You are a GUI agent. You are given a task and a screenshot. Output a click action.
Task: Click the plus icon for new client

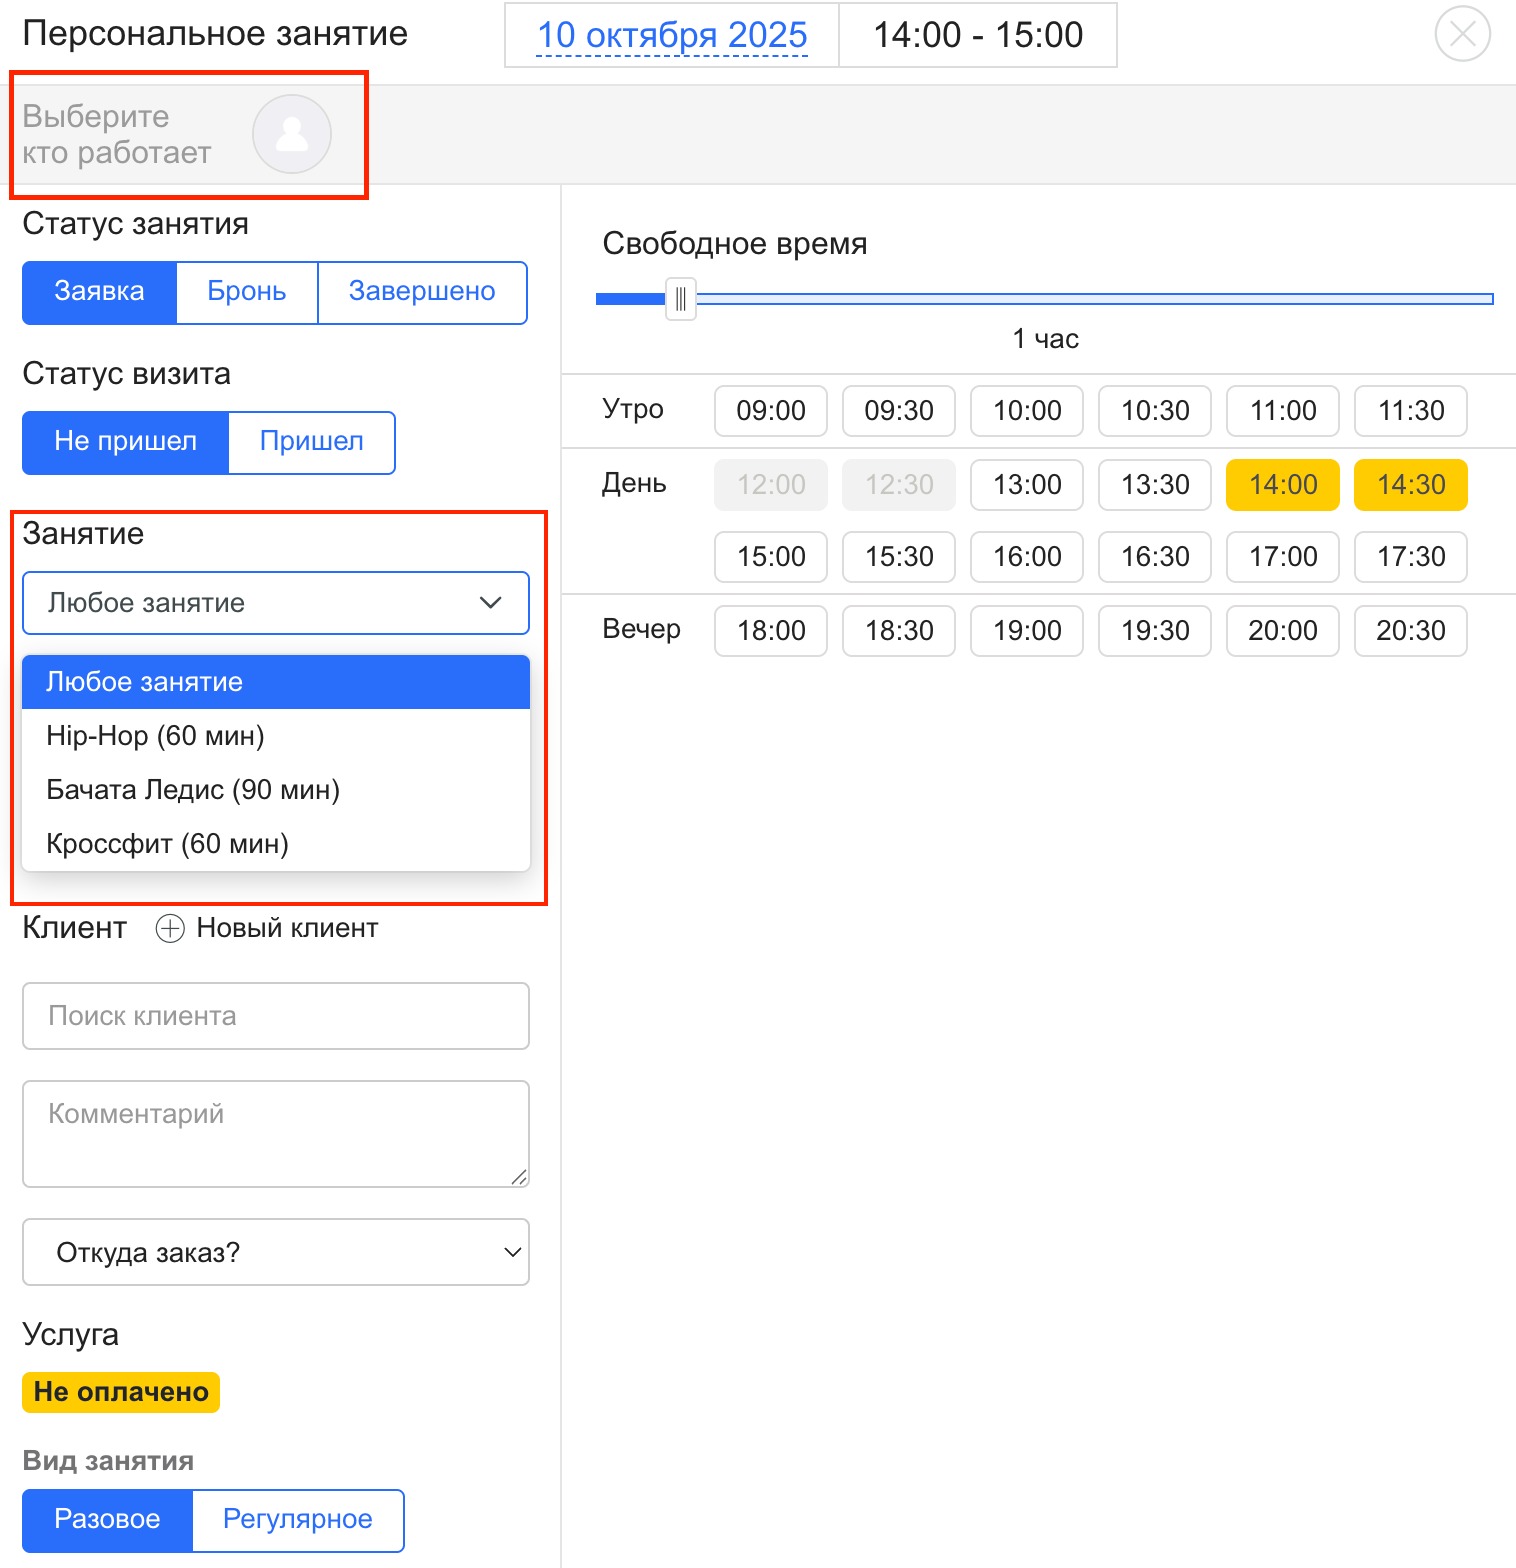point(170,928)
